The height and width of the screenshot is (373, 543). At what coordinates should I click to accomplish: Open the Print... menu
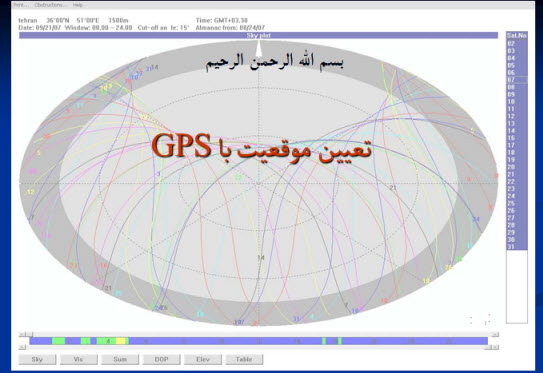20,5
